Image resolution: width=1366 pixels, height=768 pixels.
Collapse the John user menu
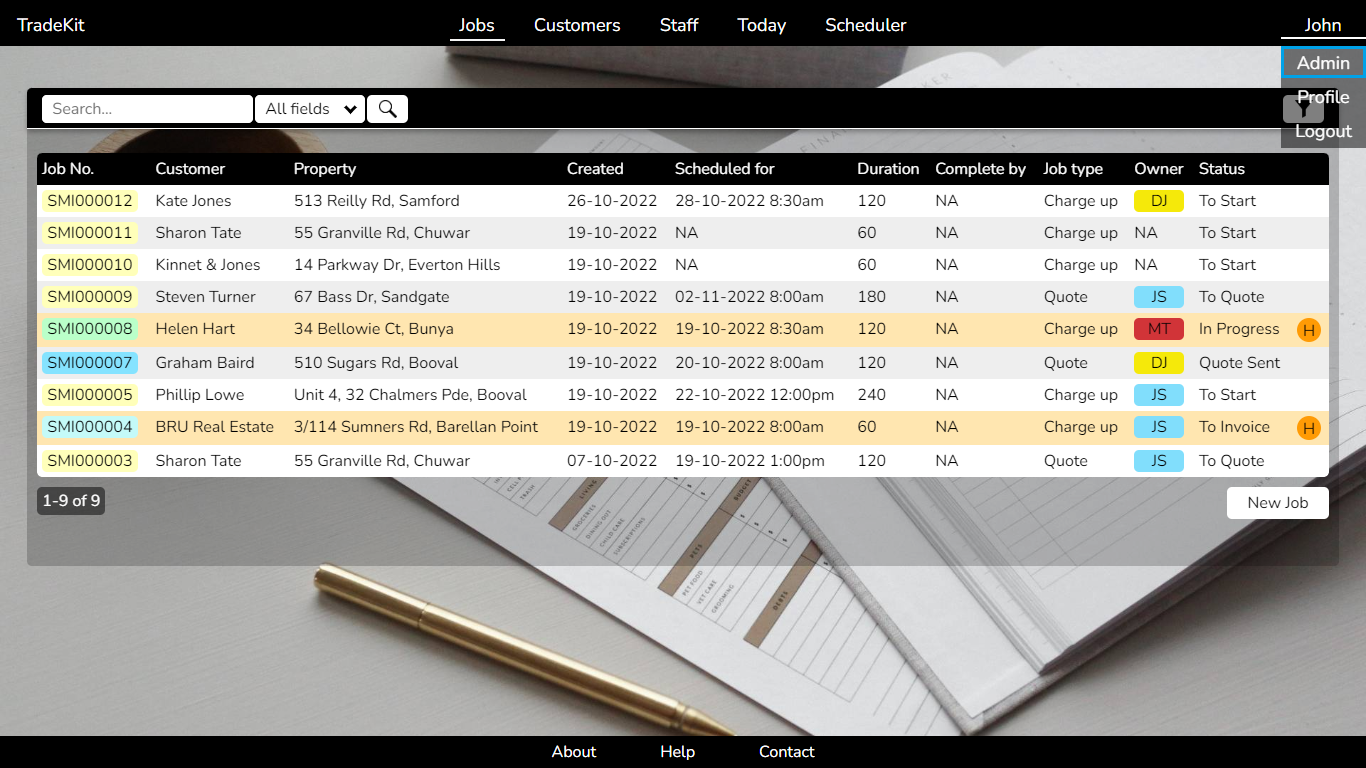coord(1323,25)
